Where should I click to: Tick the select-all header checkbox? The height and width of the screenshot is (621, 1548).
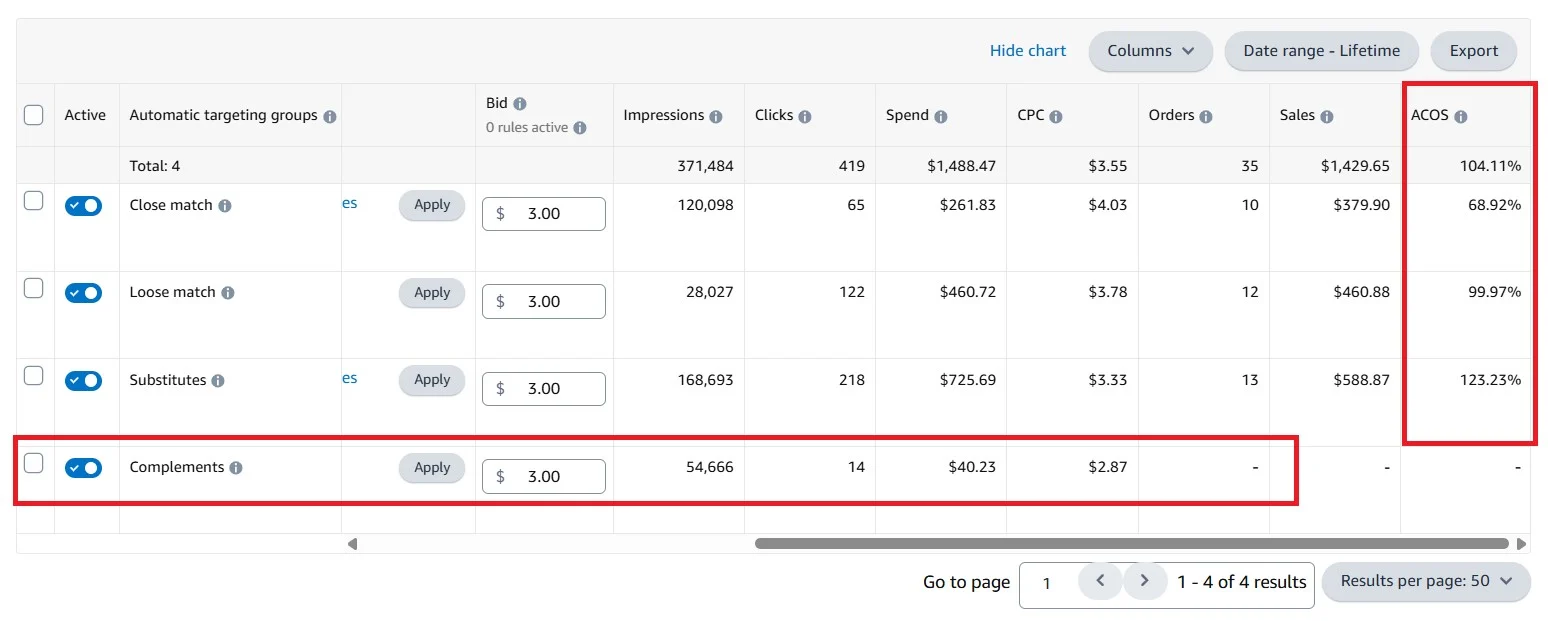pyautogui.click(x=34, y=115)
